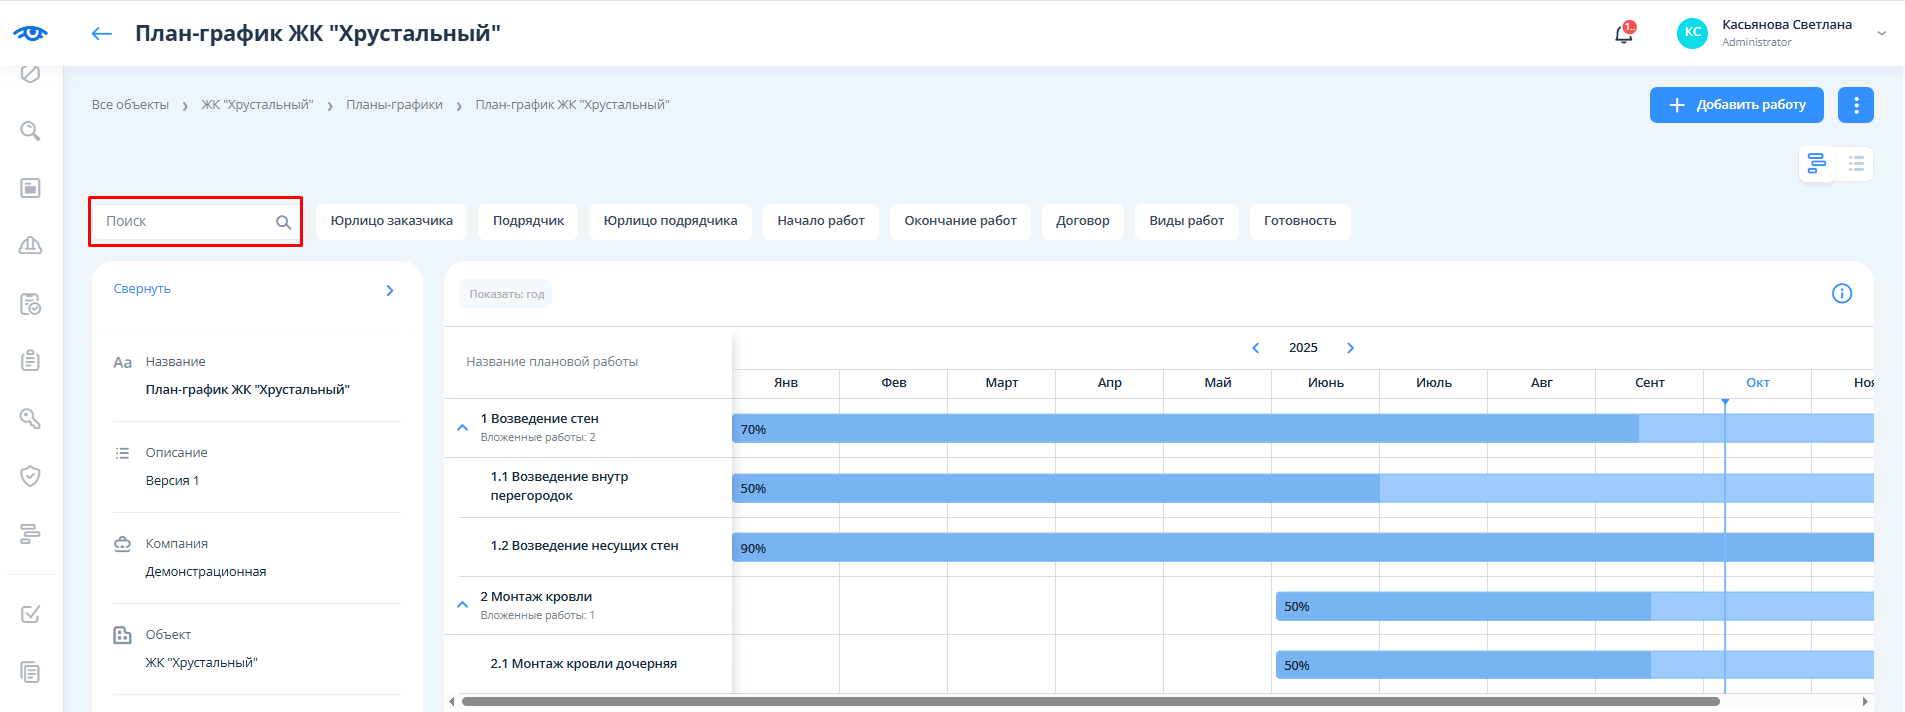Open the three-dot more options menu
Screen dimensions: 1905x712
(x=1855, y=105)
